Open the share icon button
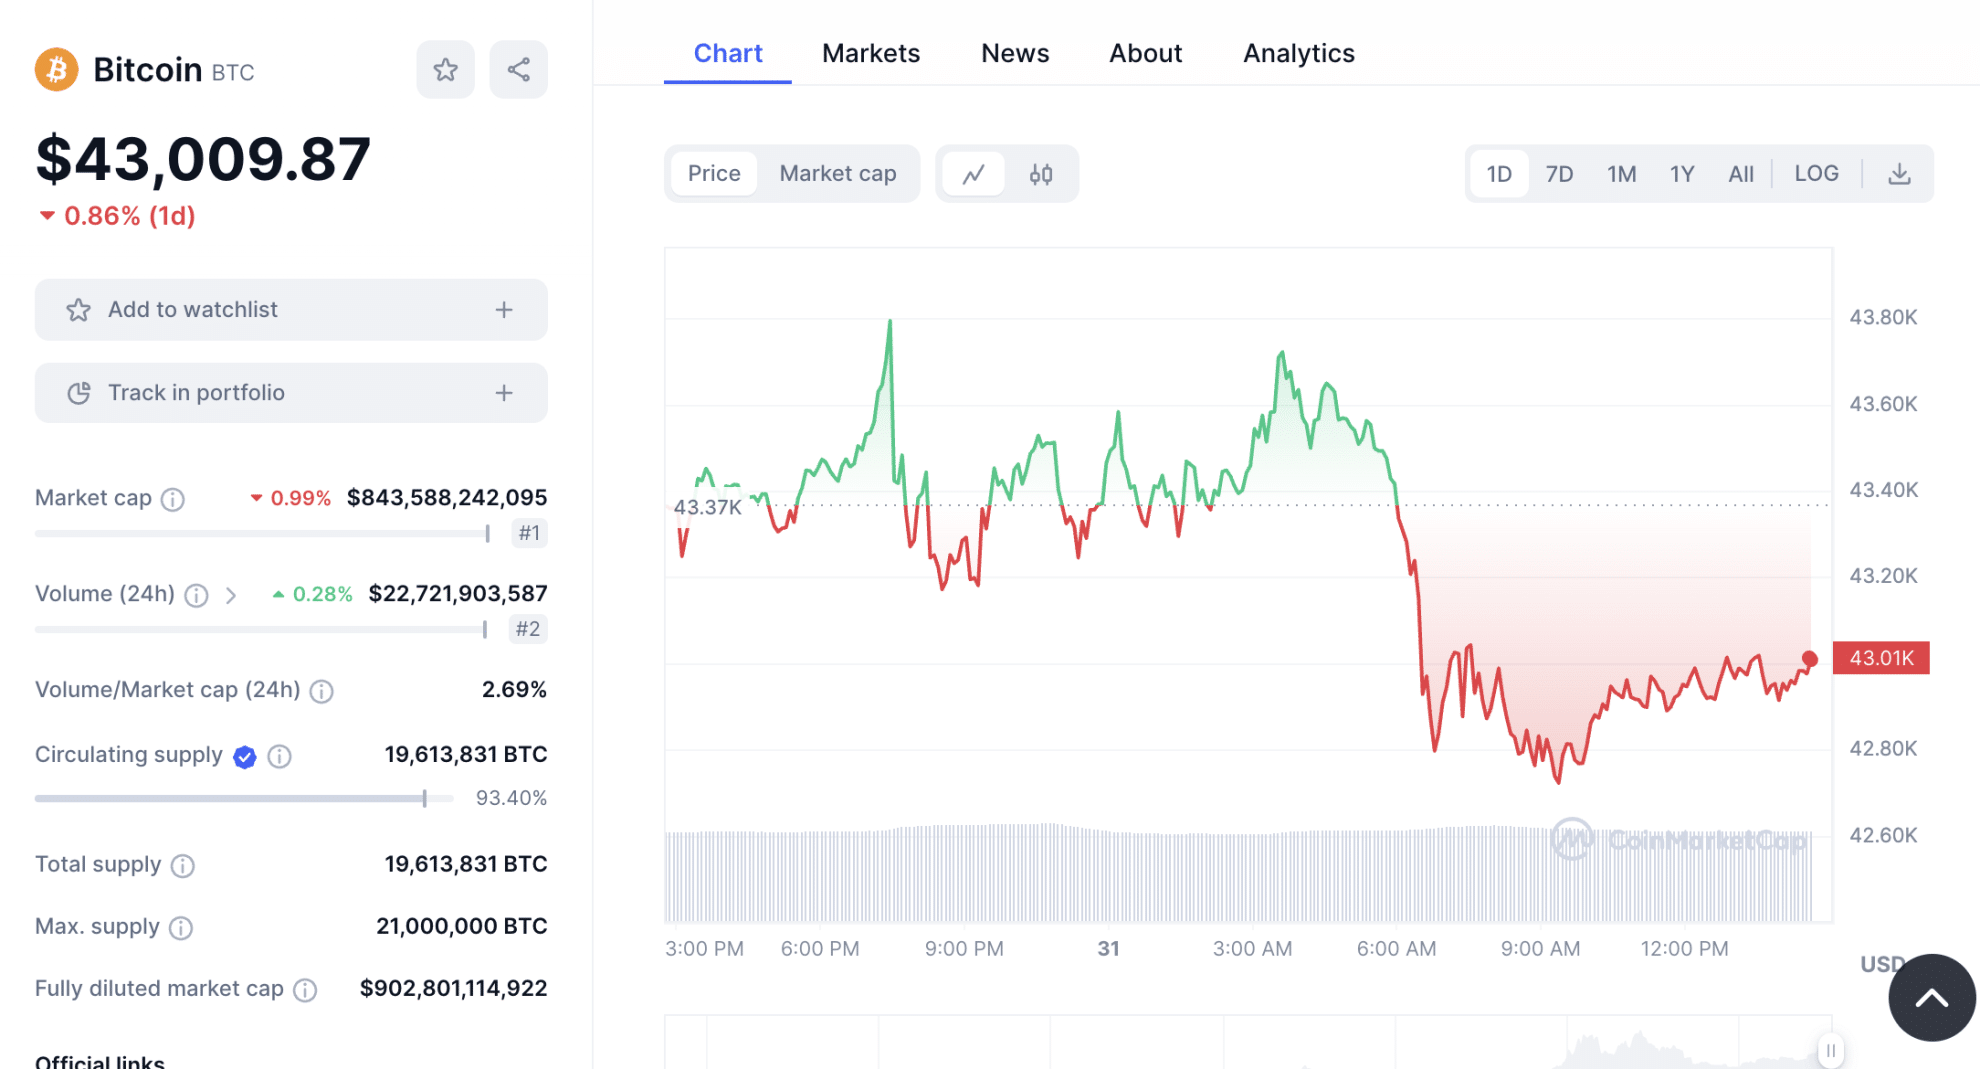Image resolution: width=1980 pixels, height=1069 pixels. pos(518,70)
